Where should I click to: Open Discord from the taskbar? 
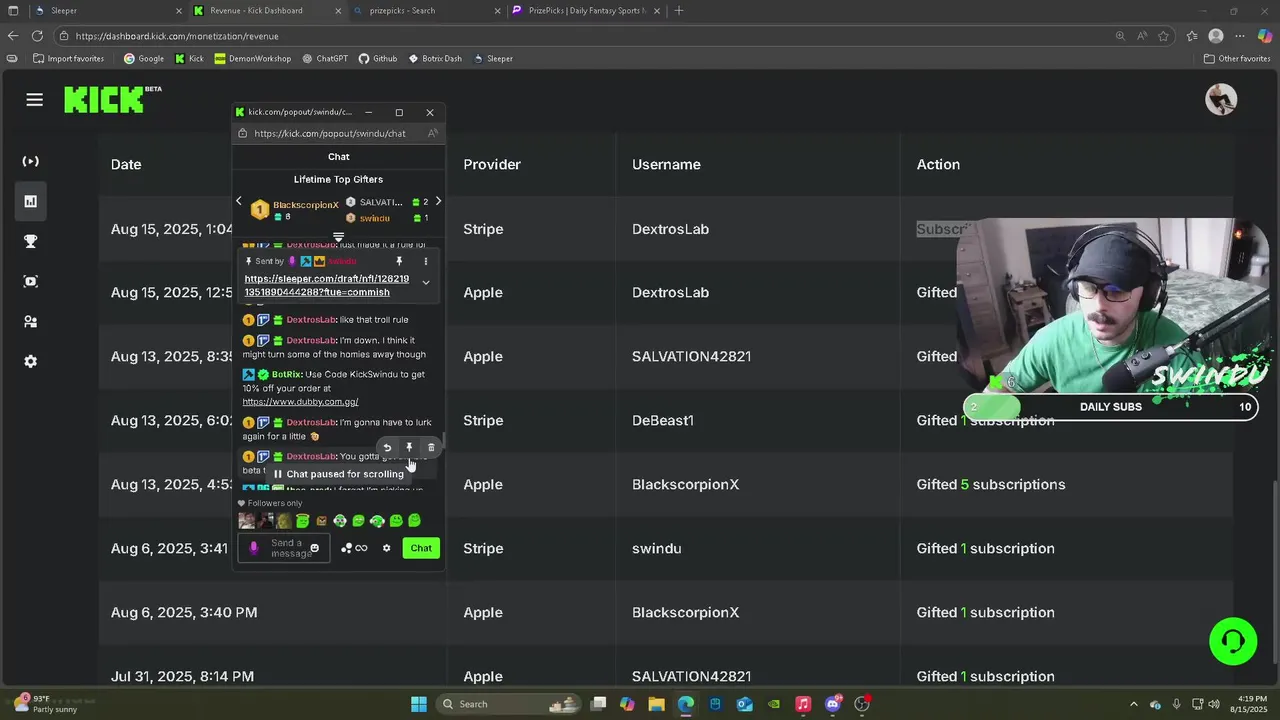pos(832,704)
